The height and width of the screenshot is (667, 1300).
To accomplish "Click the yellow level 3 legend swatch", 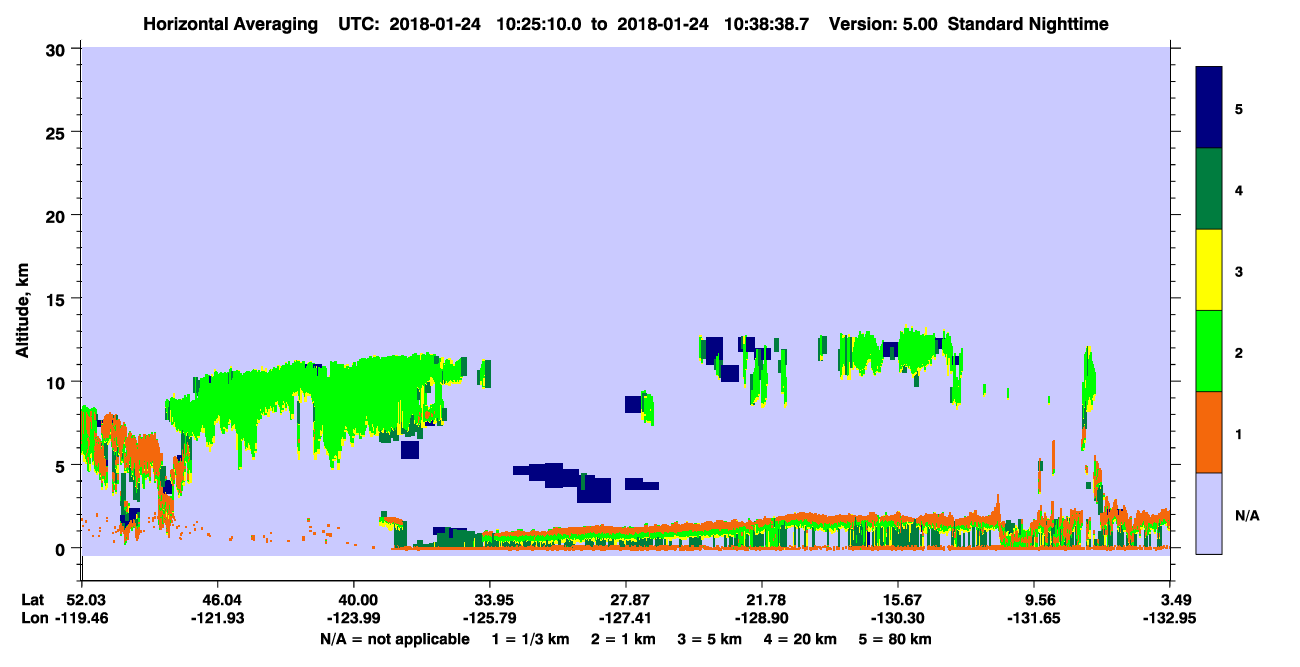I will pos(1209,270).
